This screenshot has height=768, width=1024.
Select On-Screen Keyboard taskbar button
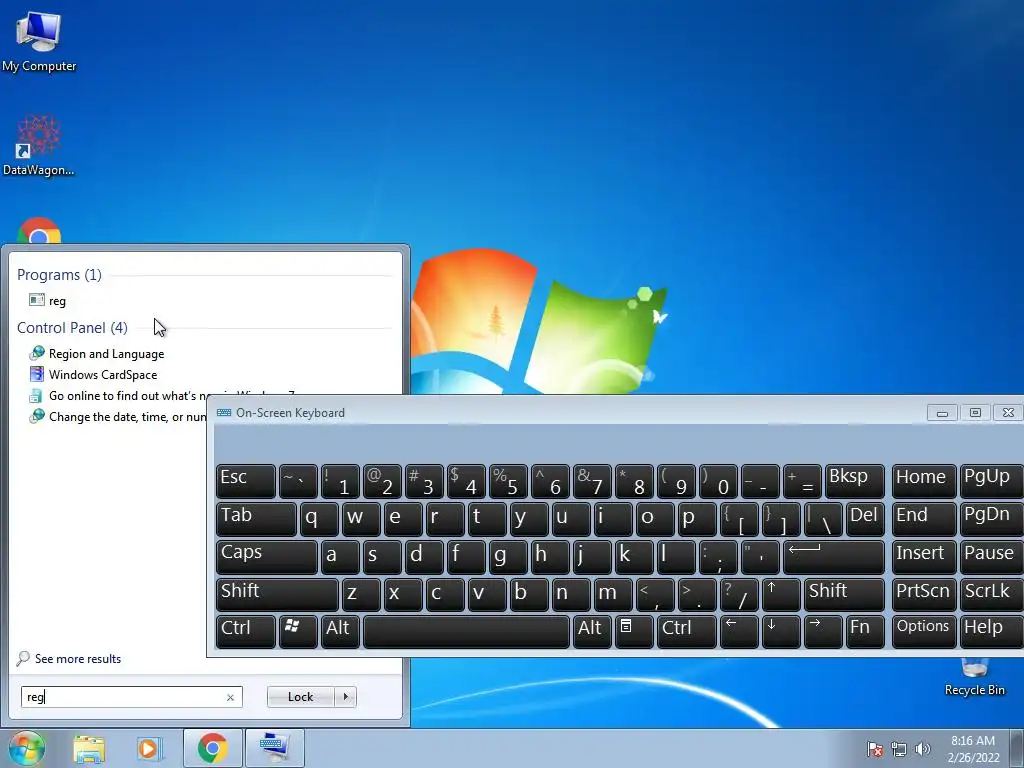coord(274,748)
